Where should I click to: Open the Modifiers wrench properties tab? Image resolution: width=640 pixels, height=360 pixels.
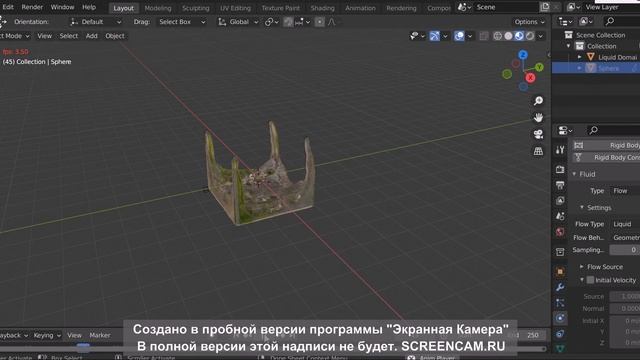click(x=560, y=287)
